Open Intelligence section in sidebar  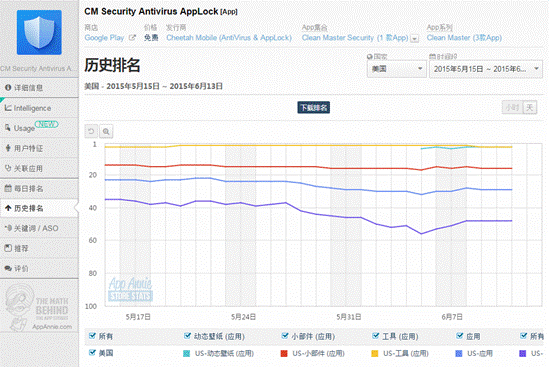coord(39,108)
